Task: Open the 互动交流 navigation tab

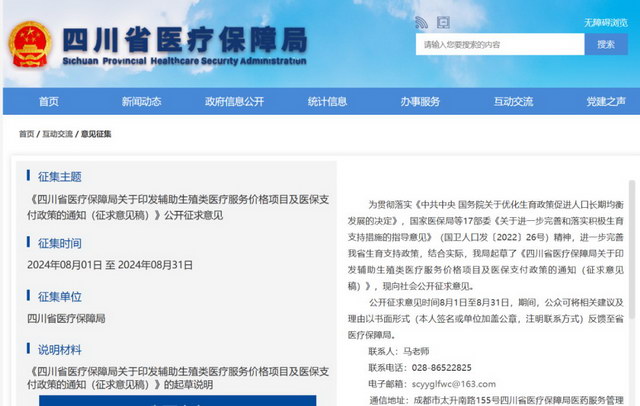Action: 513,102
